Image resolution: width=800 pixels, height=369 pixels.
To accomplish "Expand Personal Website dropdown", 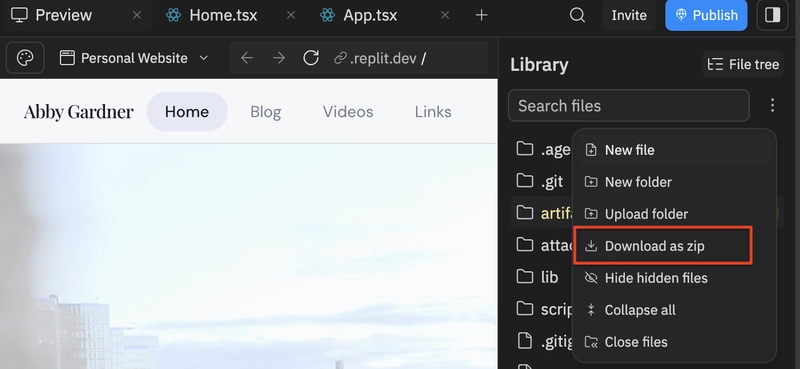I will point(134,58).
